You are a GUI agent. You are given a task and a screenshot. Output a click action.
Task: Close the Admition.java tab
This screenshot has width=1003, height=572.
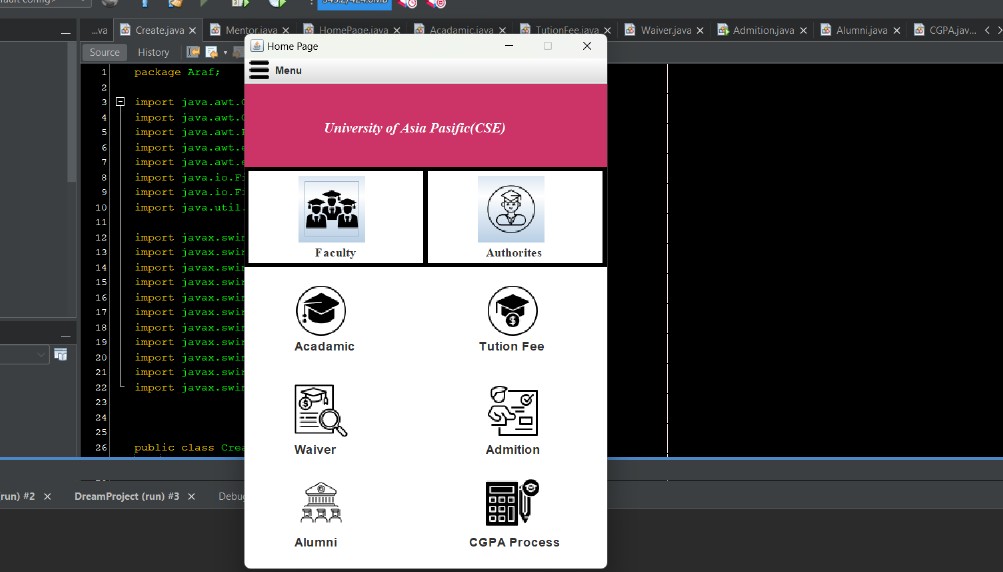803,30
